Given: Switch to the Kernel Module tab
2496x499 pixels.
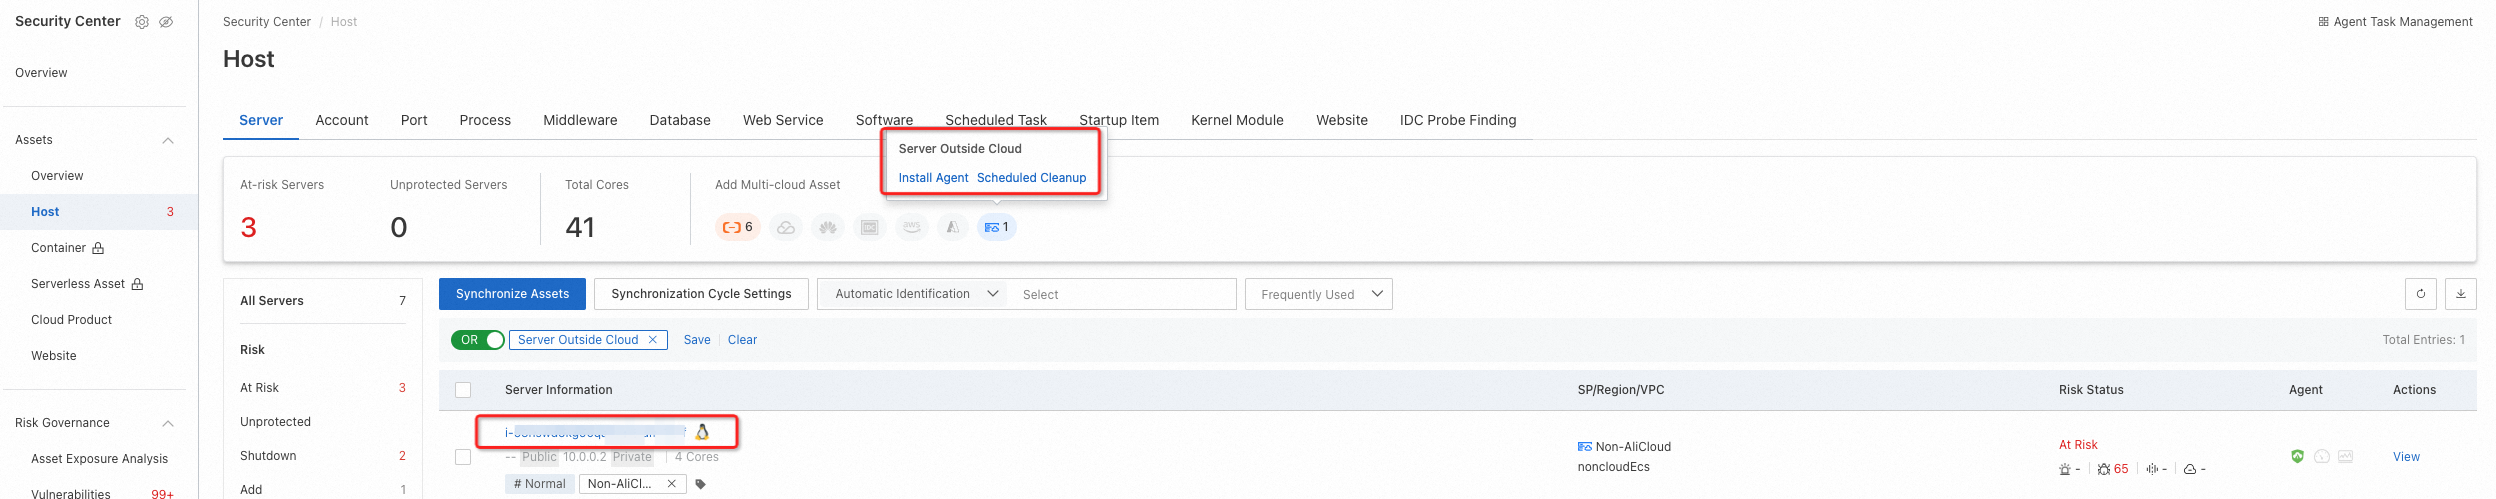Looking at the screenshot, I should 1237,120.
